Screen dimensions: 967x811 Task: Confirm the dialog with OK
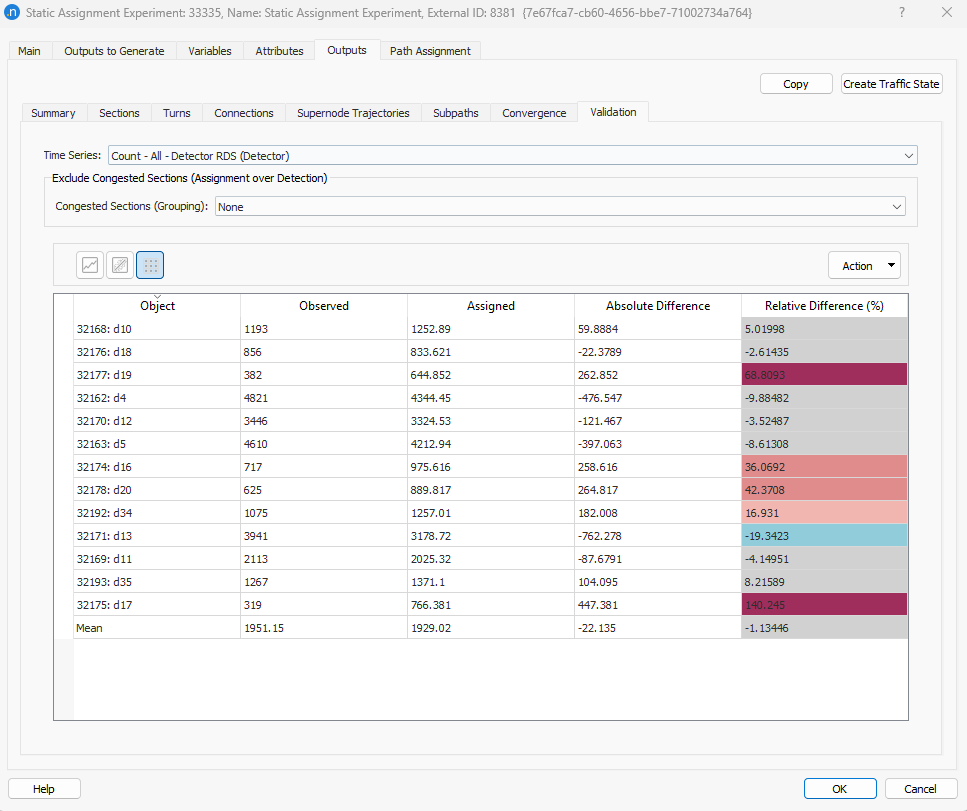click(x=840, y=788)
